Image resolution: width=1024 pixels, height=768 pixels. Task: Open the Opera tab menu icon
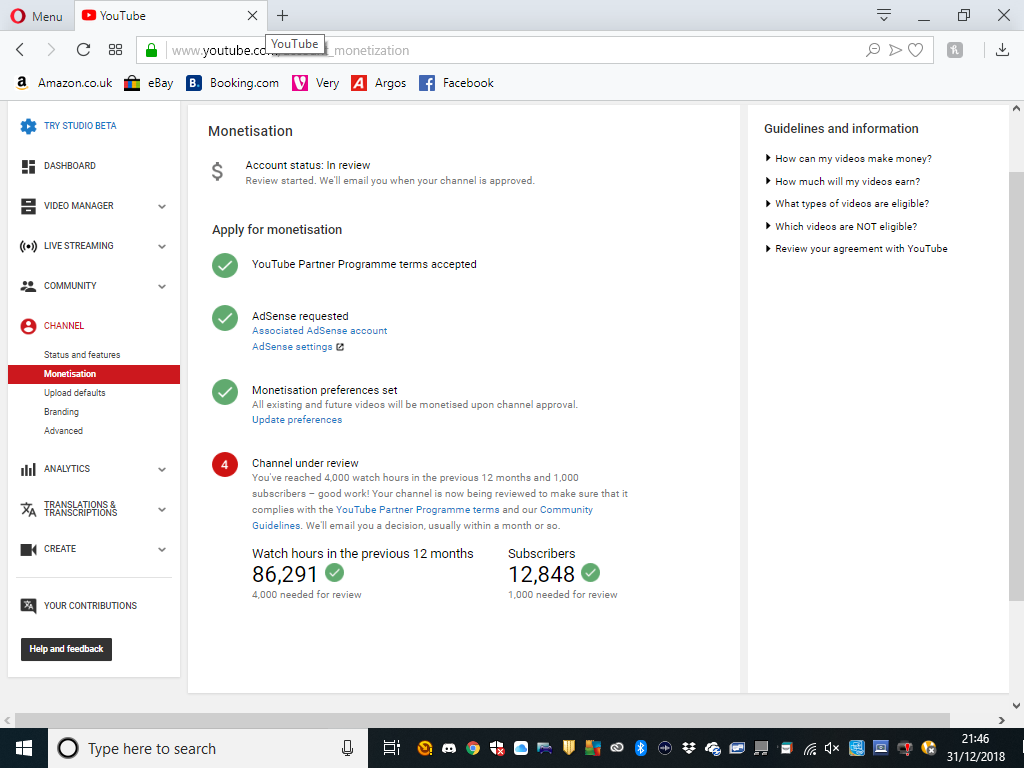pyautogui.click(x=884, y=15)
